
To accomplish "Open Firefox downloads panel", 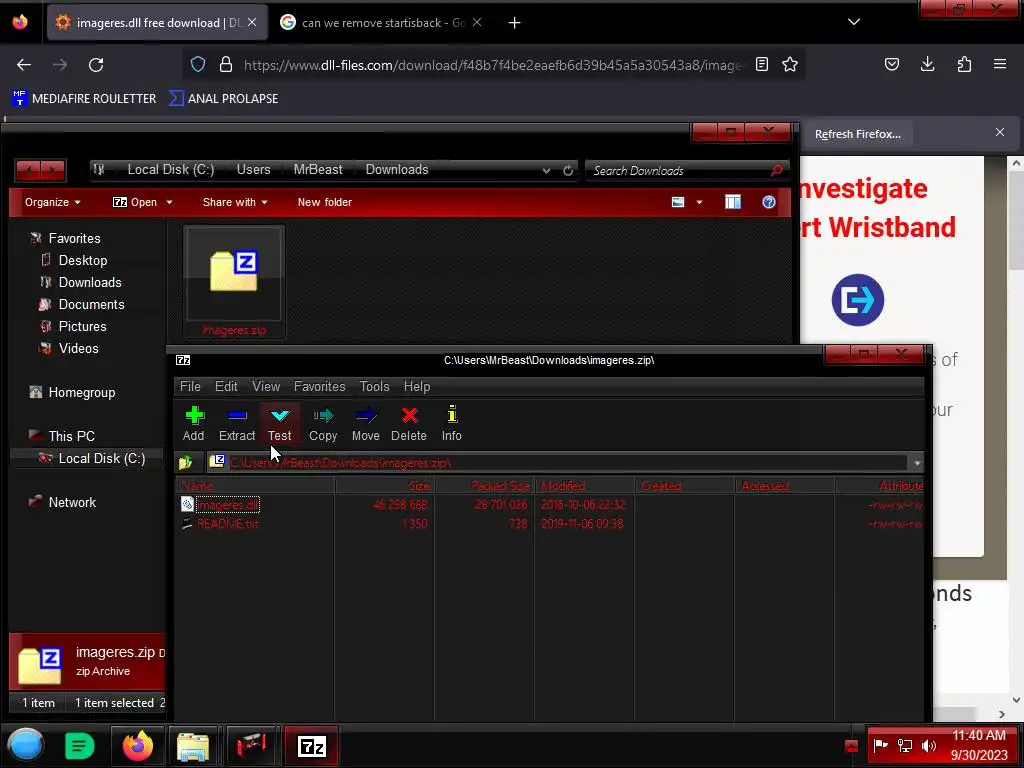I will 927,64.
